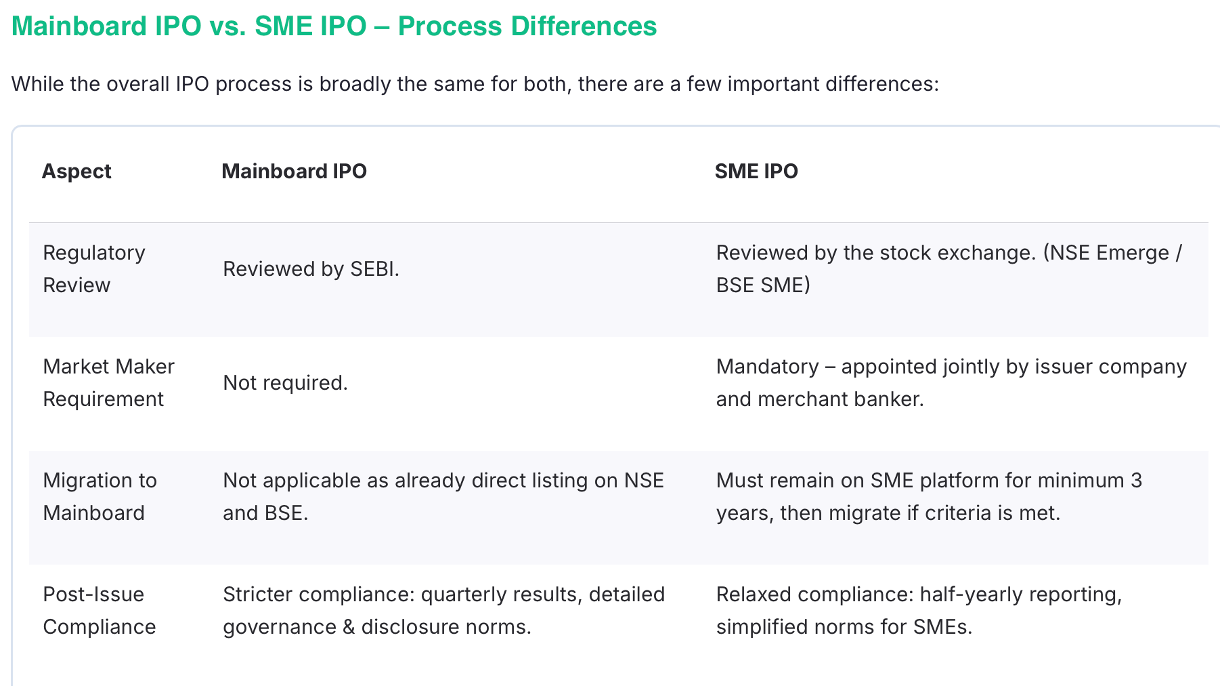
Task: Click the minimum 3 years migration cell
Action: tap(929, 497)
